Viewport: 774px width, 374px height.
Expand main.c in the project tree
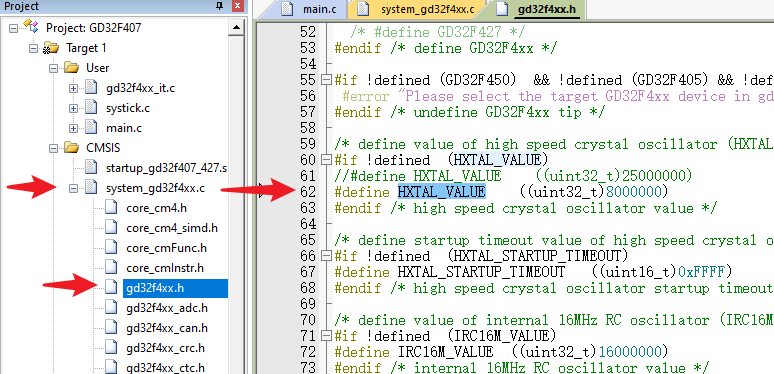point(74,128)
